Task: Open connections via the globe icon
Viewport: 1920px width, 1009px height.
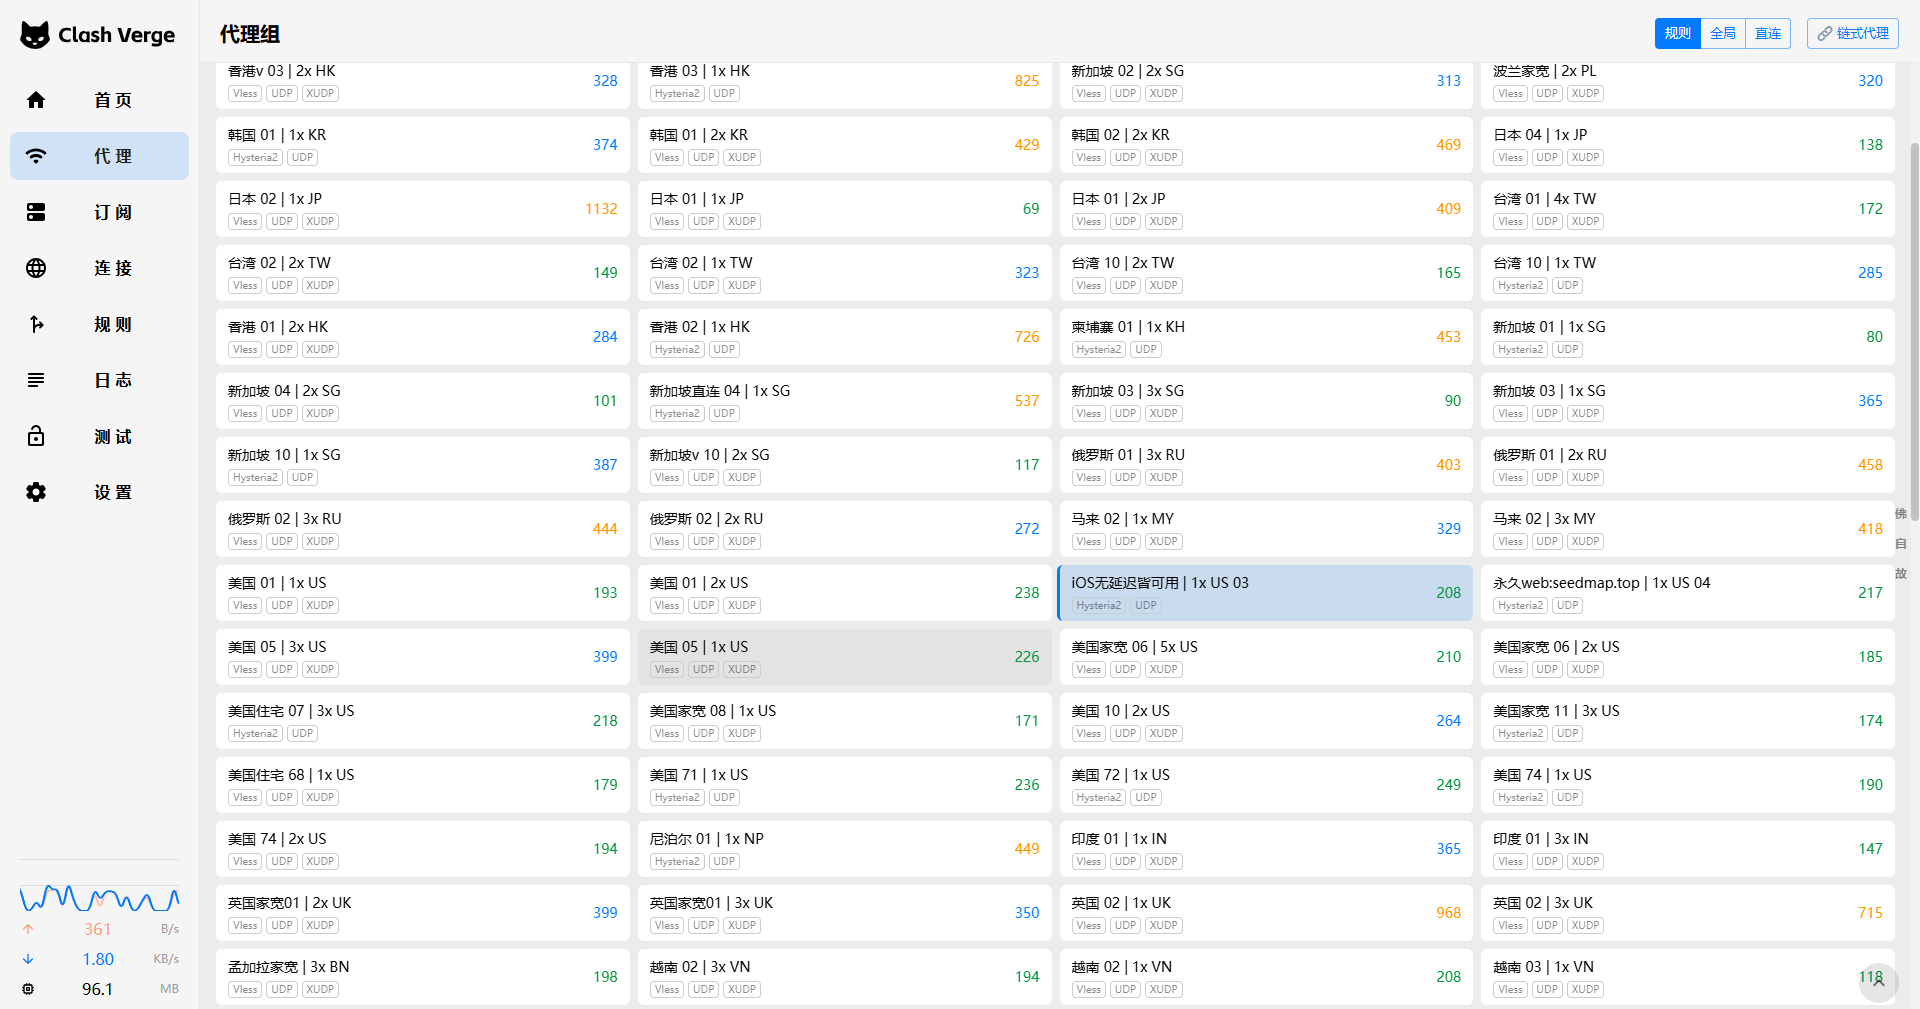Action: [x=36, y=268]
